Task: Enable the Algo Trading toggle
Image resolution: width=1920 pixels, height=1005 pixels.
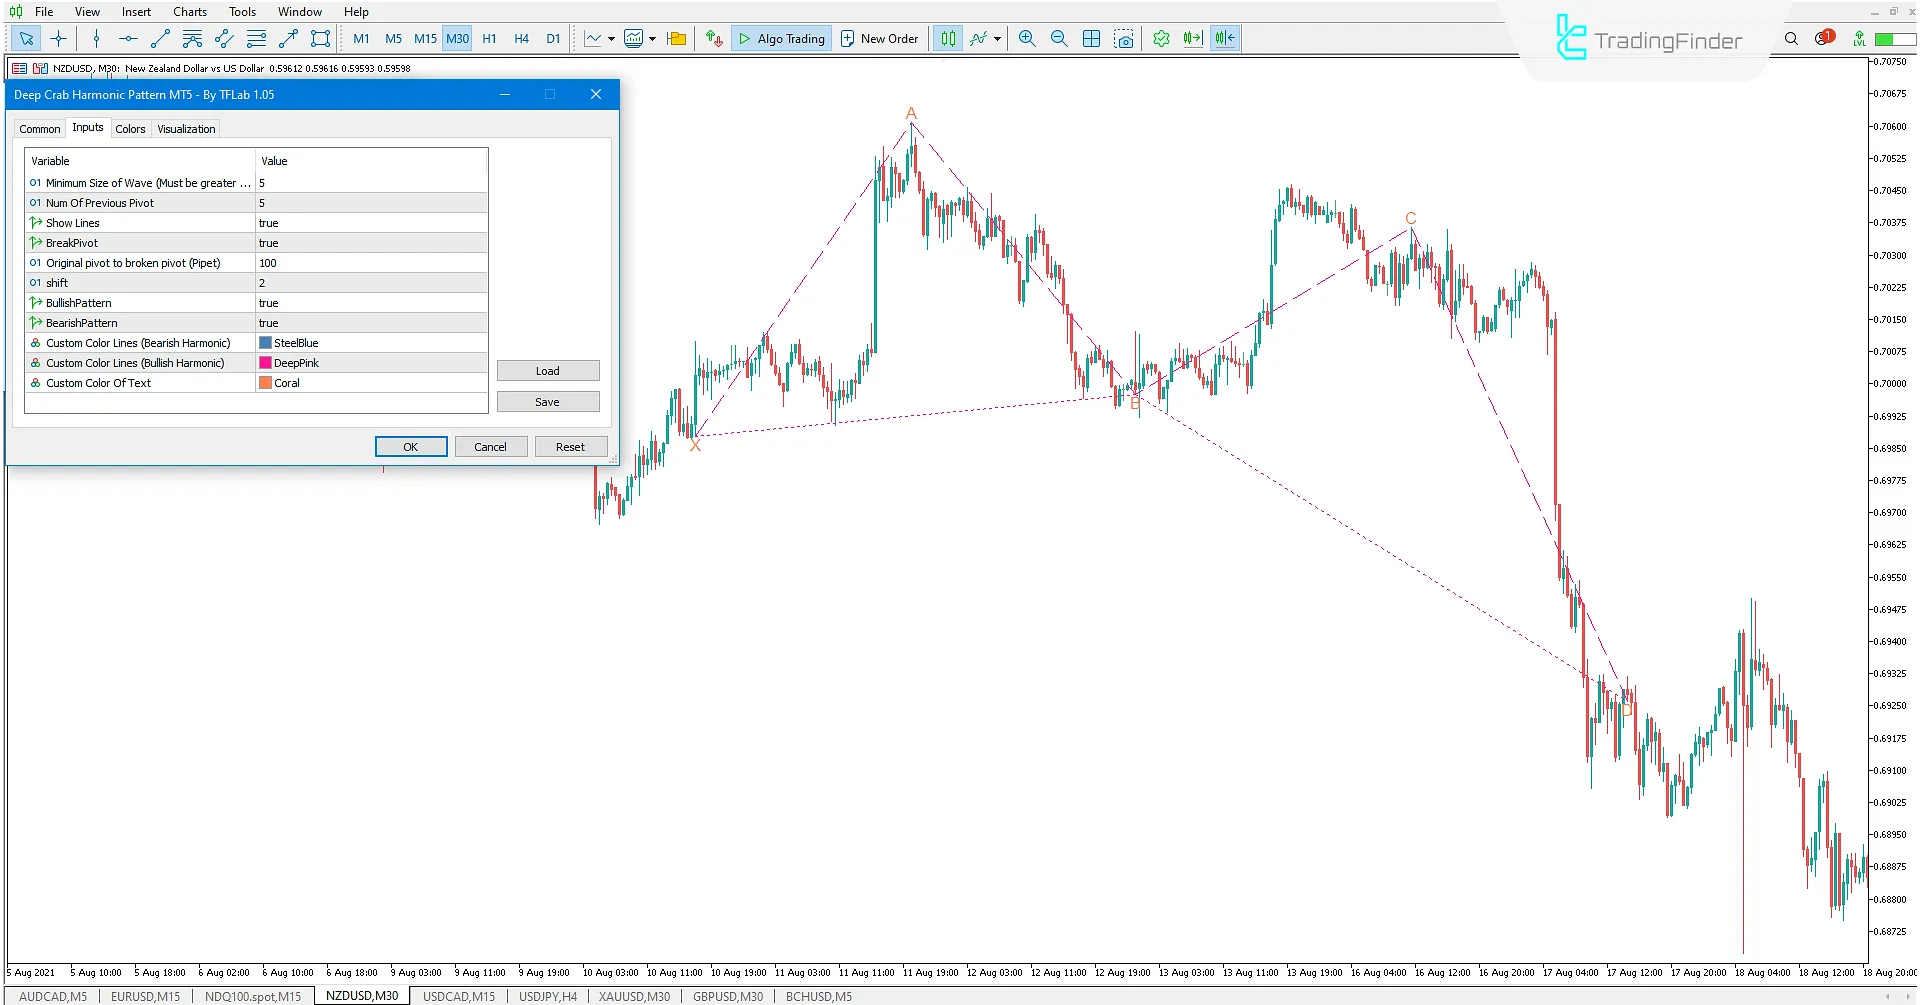Action: (x=781, y=38)
